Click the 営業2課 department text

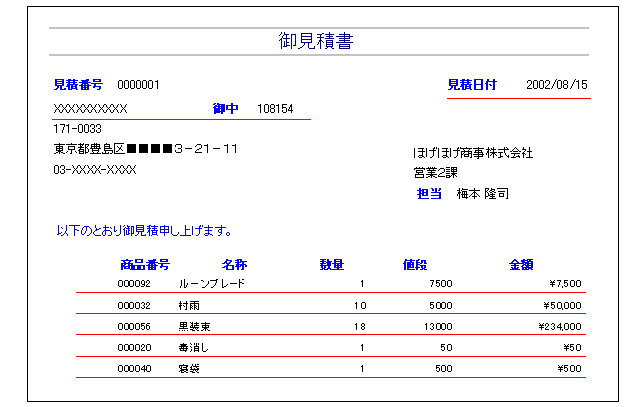(x=435, y=173)
